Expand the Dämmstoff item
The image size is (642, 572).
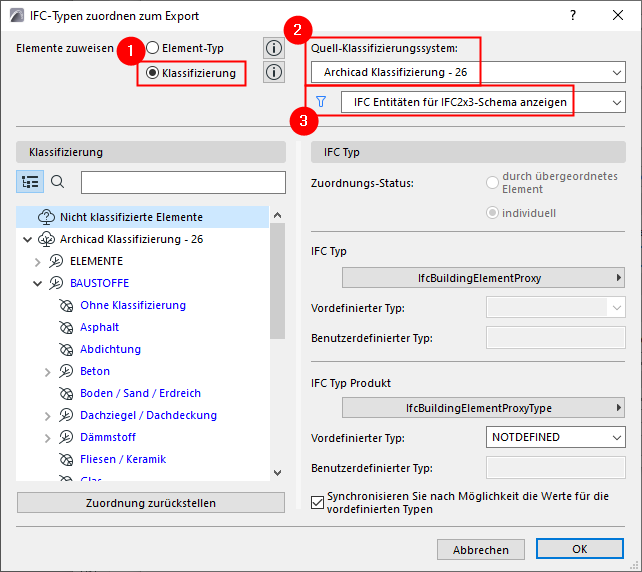[x=47, y=438]
